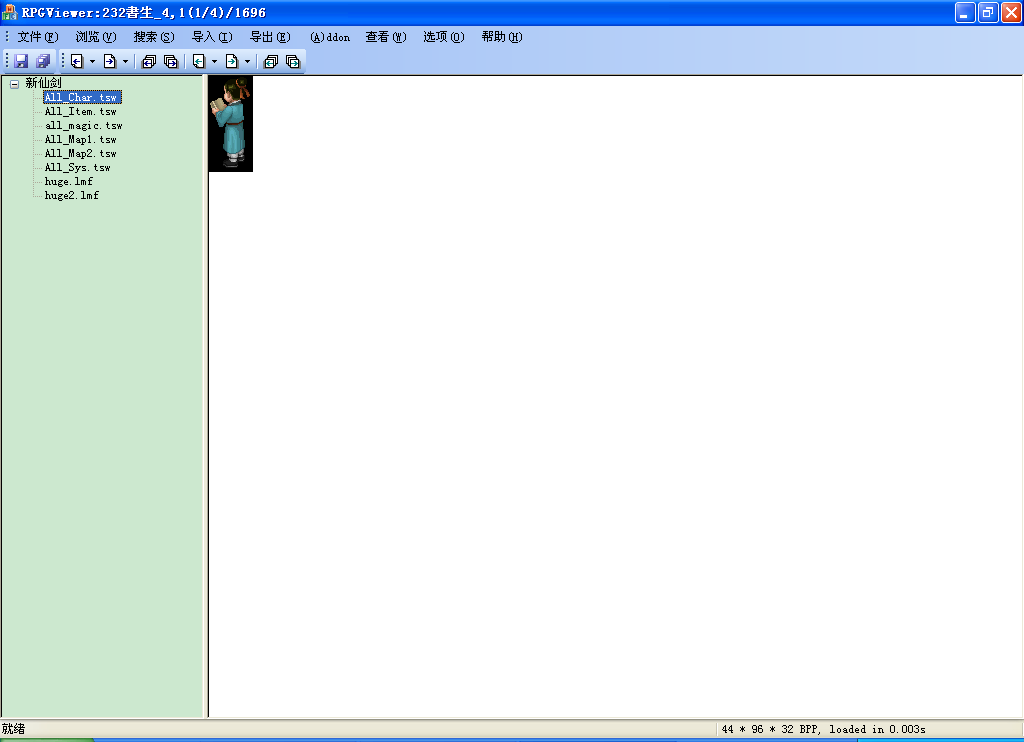Open the 浏览(V) menu

(96, 37)
